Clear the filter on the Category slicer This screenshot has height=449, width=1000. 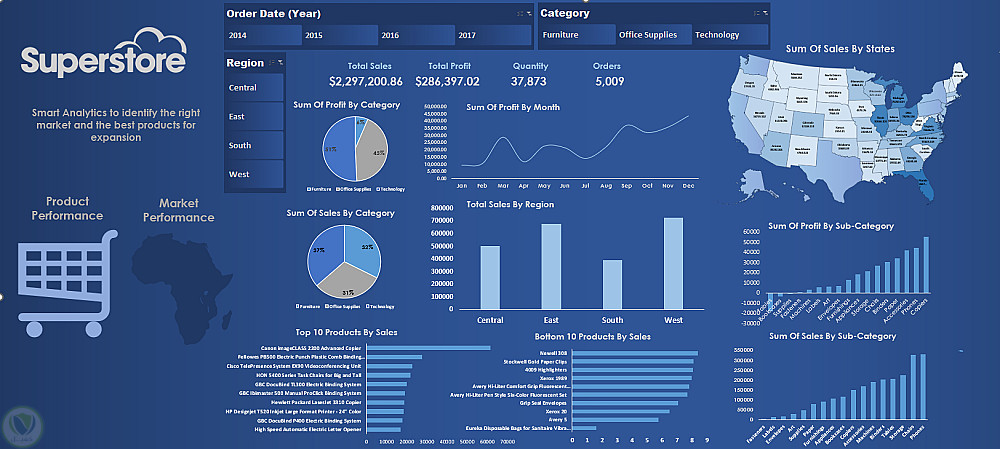pyautogui.click(x=765, y=13)
